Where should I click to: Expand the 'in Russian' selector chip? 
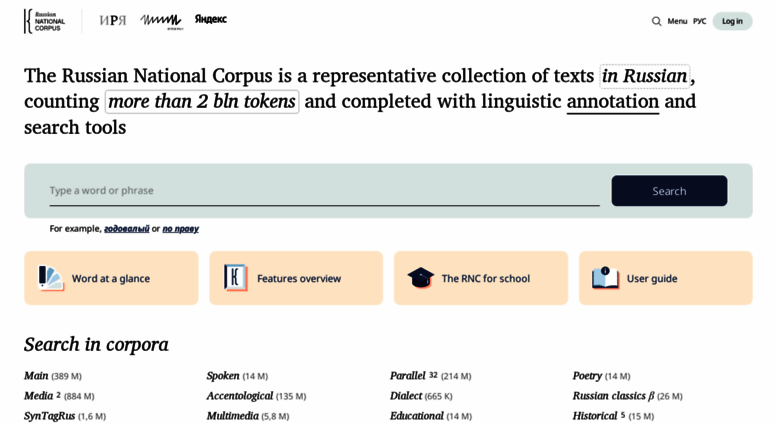(x=644, y=76)
